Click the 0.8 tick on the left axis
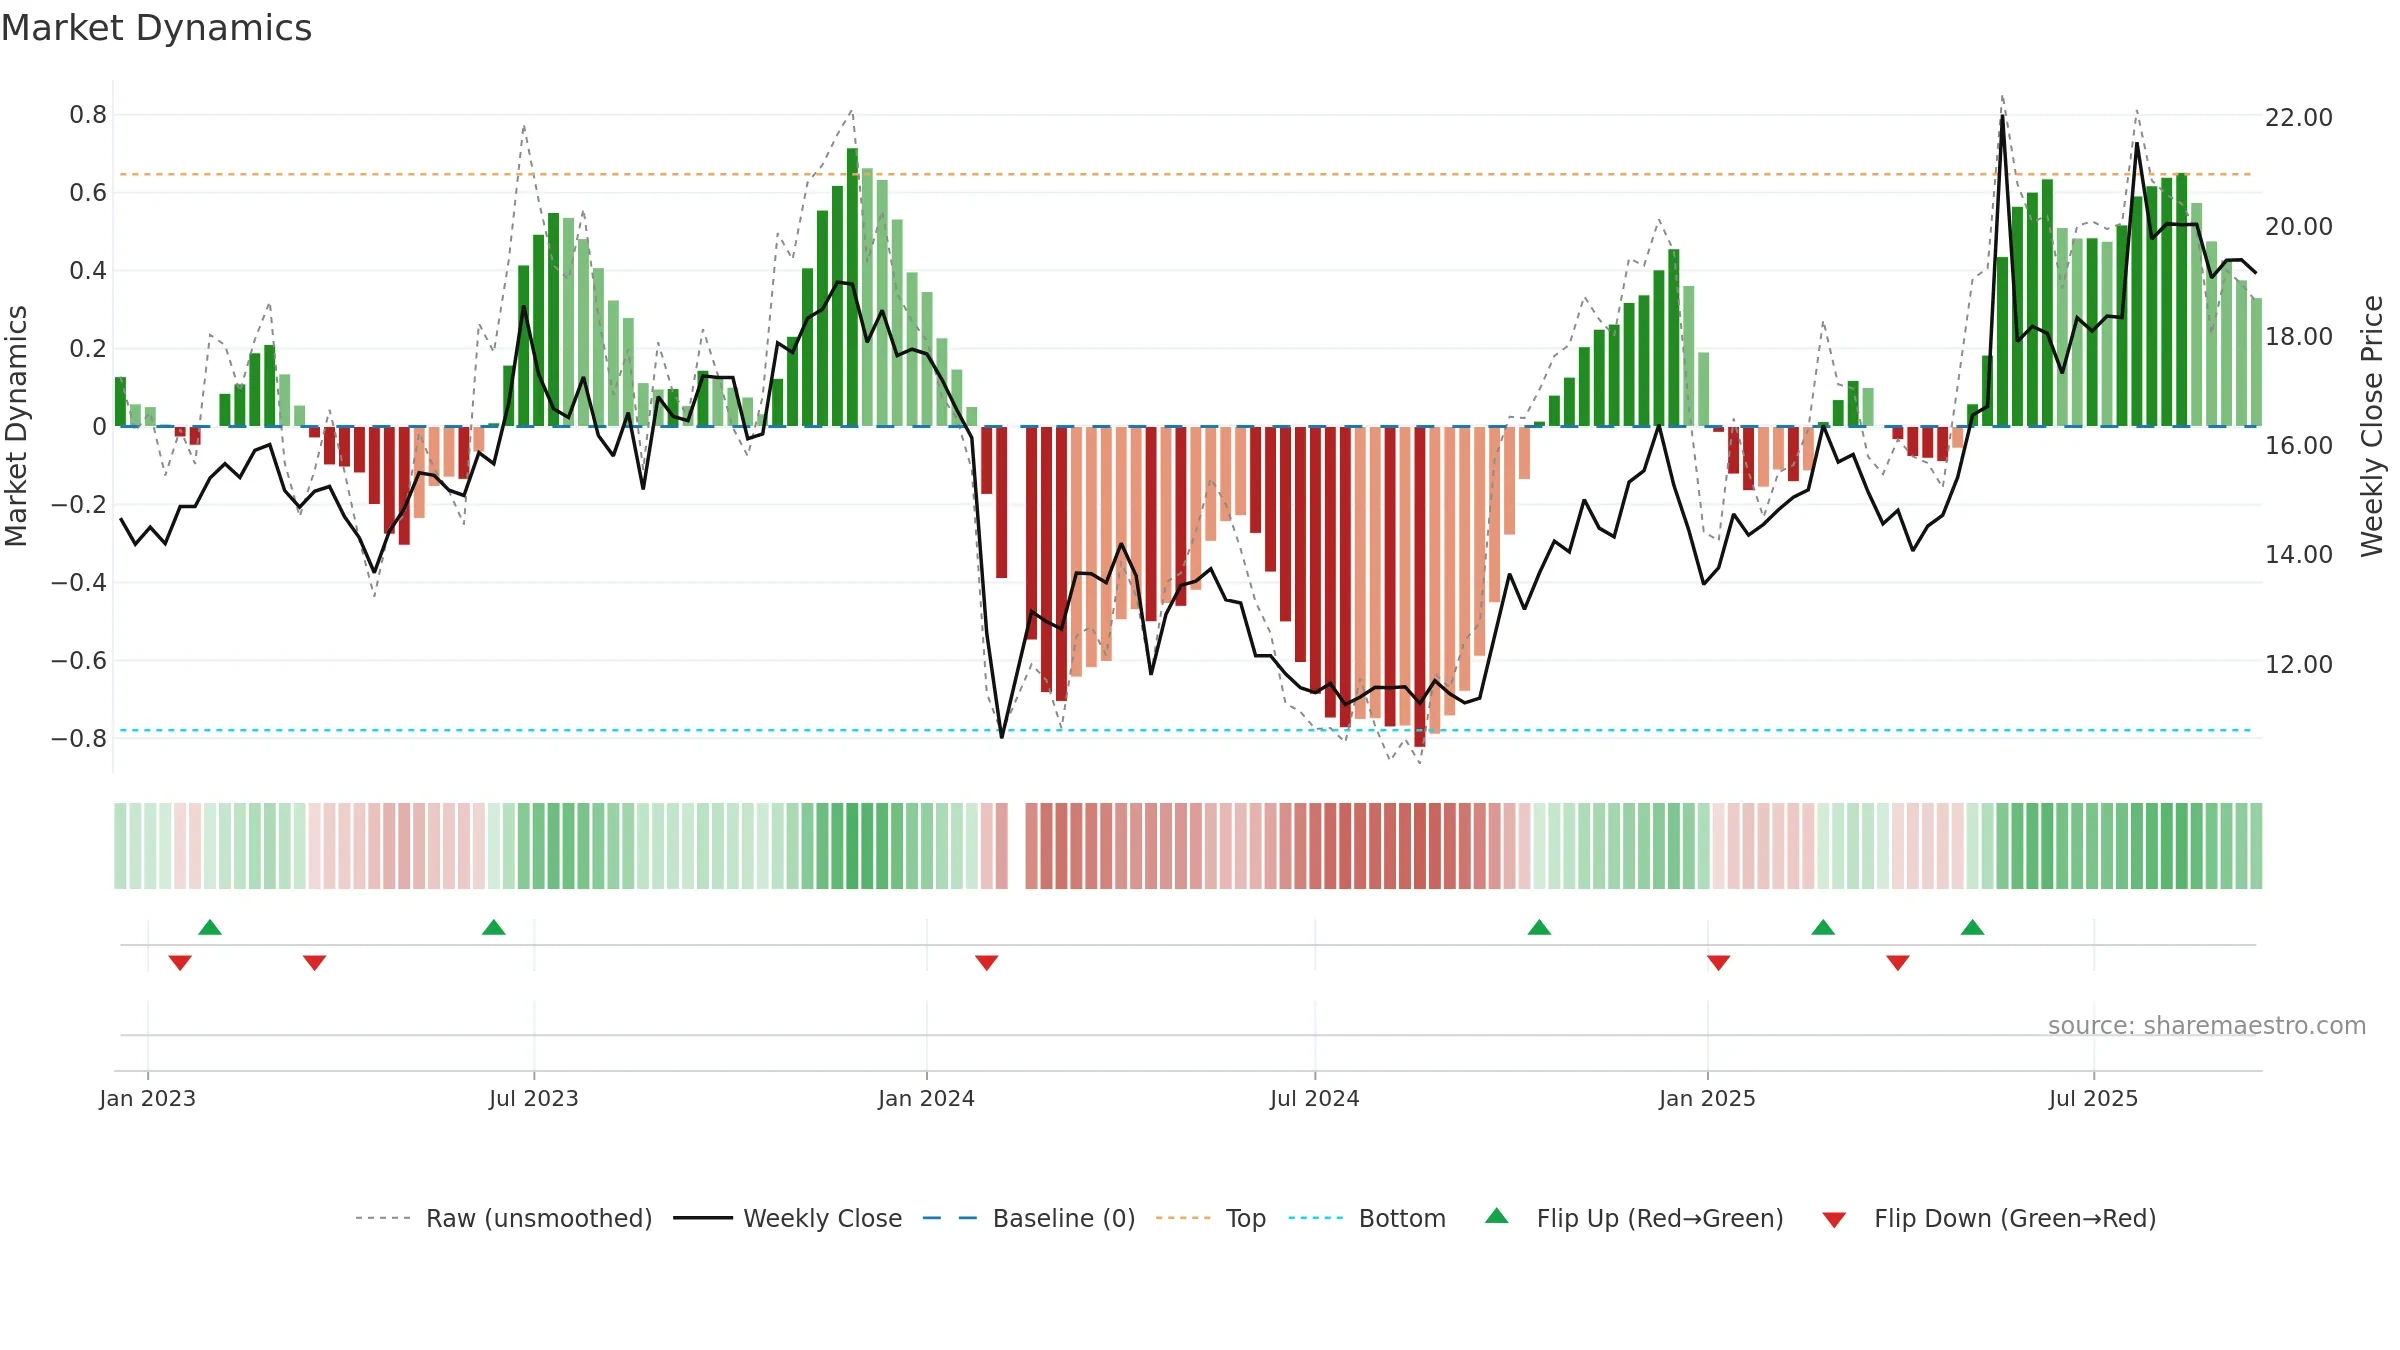Image resolution: width=2400 pixels, height=1350 pixels. tap(88, 115)
